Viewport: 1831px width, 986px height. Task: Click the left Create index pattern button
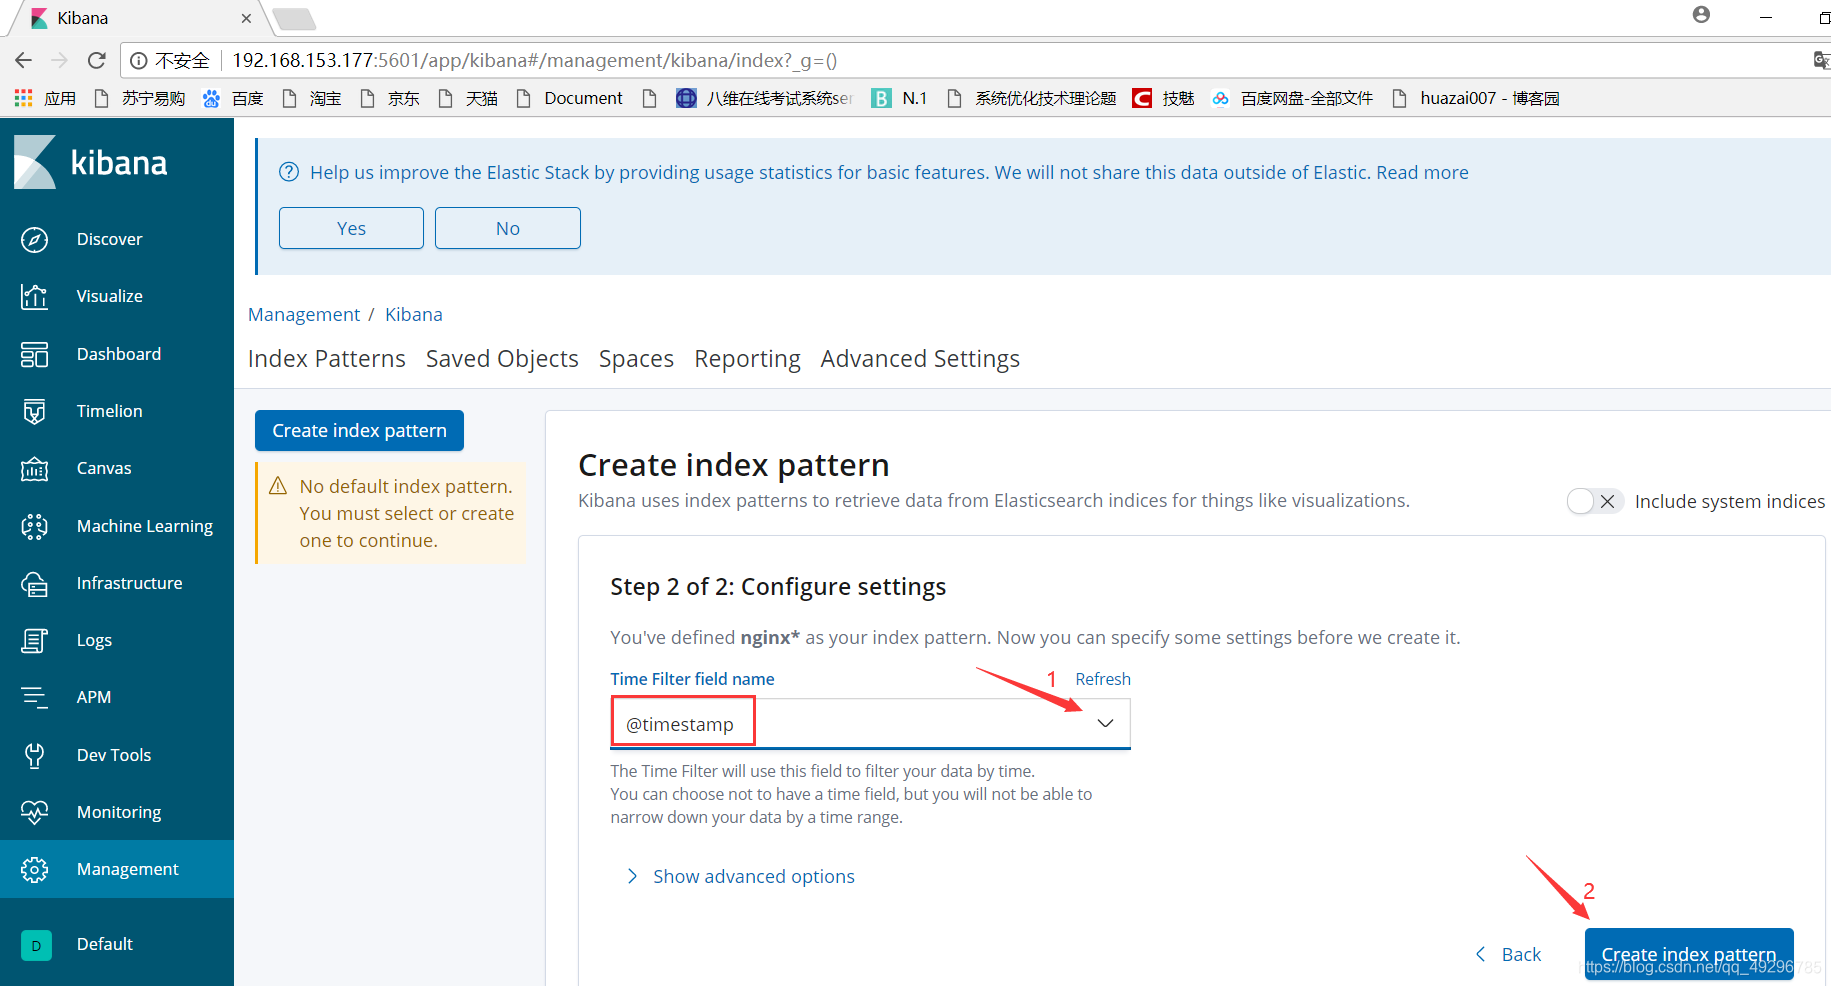click(359, 431)
